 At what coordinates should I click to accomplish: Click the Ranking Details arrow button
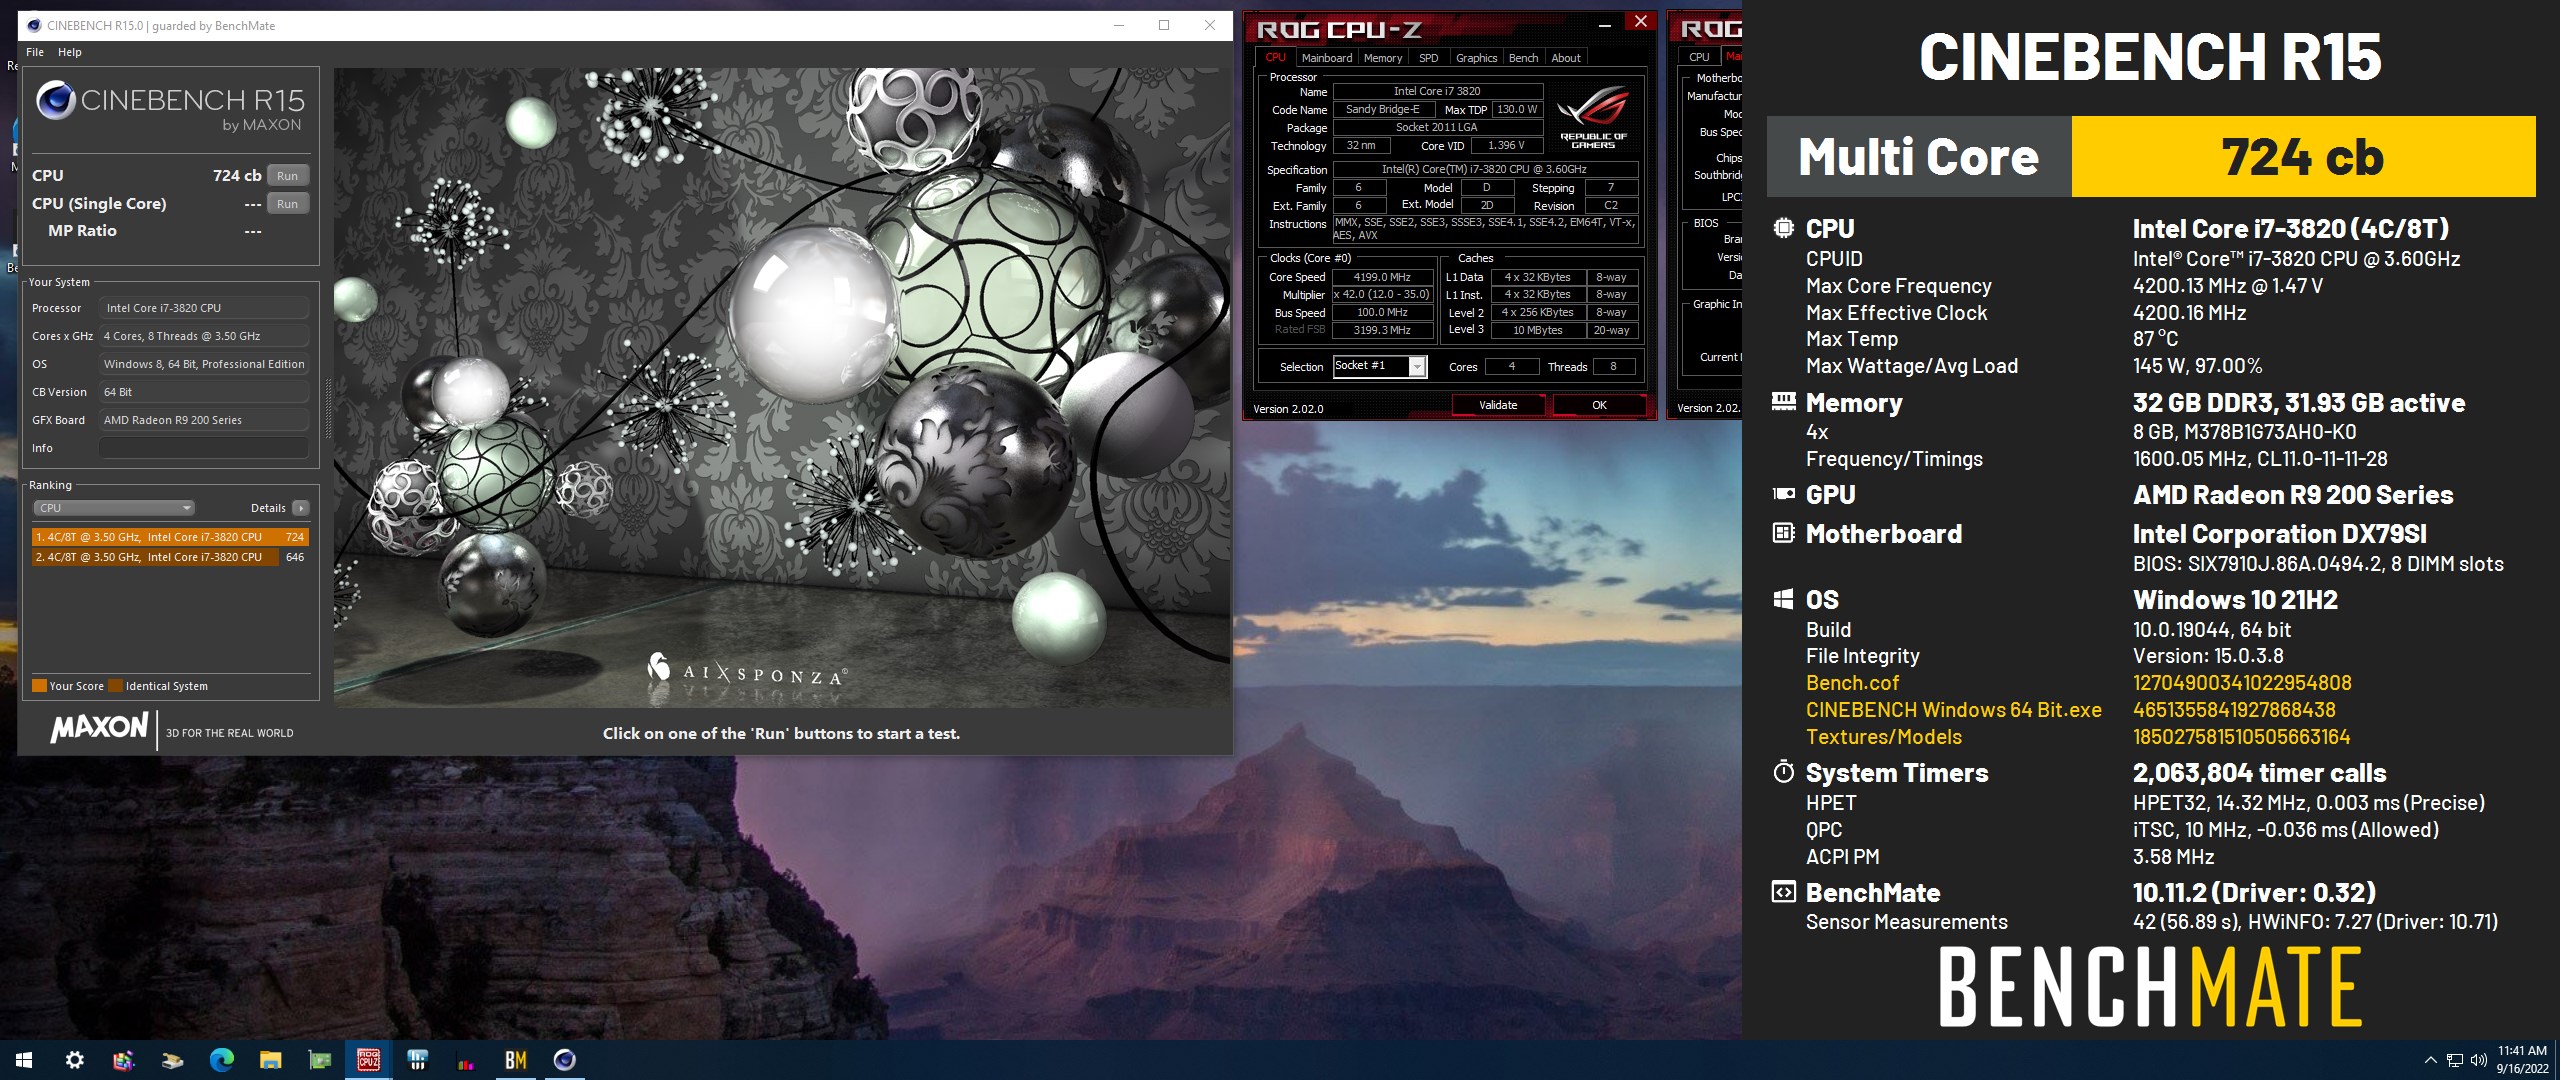(301, 508)
